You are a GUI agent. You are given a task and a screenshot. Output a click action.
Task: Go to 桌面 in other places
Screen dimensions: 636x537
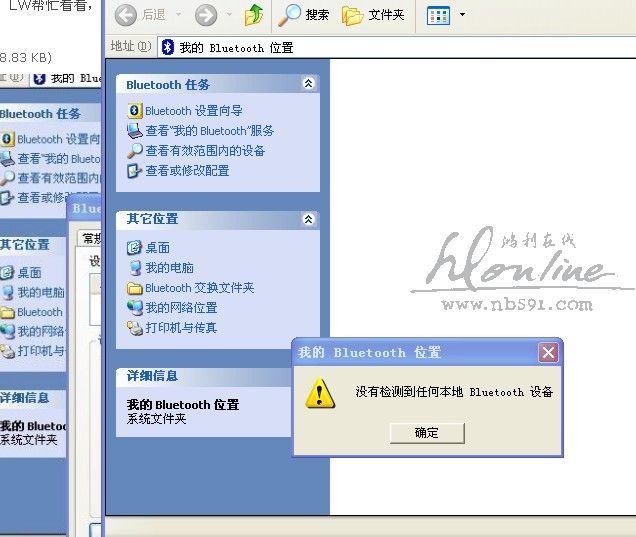click(x=157, y=248)
